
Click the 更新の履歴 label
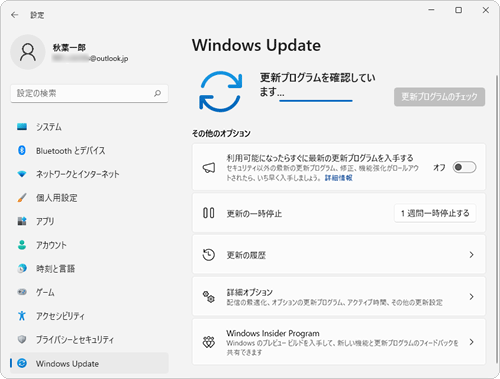click(x=246, y=255)
